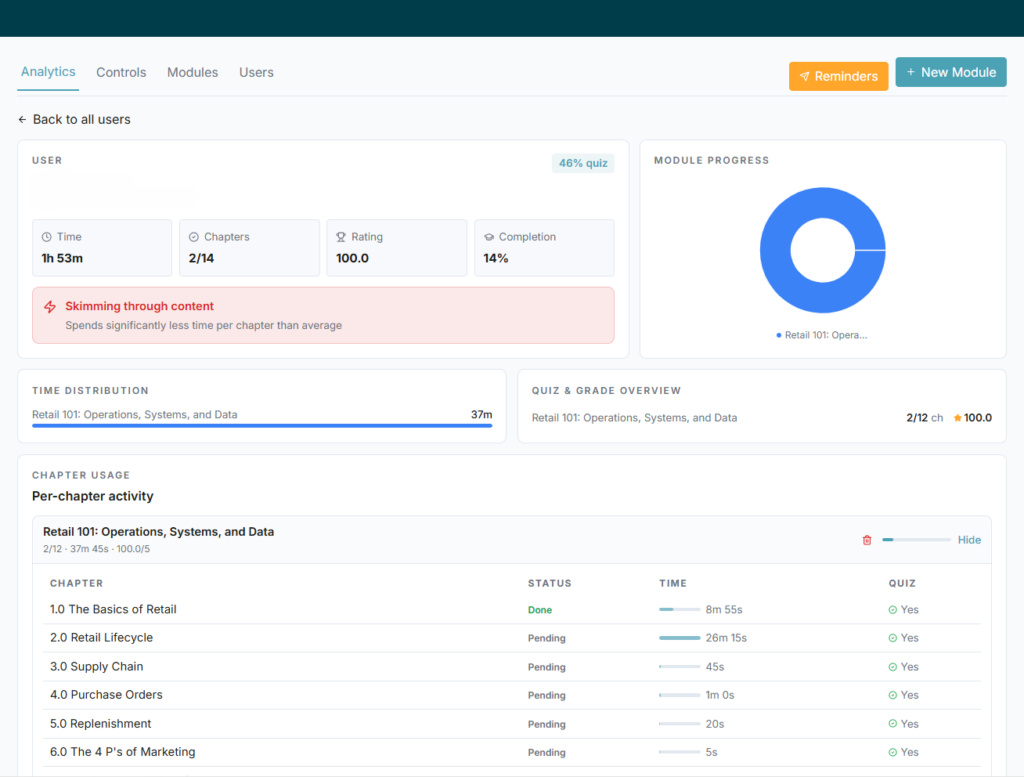
Task: Create a New Module
Action: click(x=951, y=72)
